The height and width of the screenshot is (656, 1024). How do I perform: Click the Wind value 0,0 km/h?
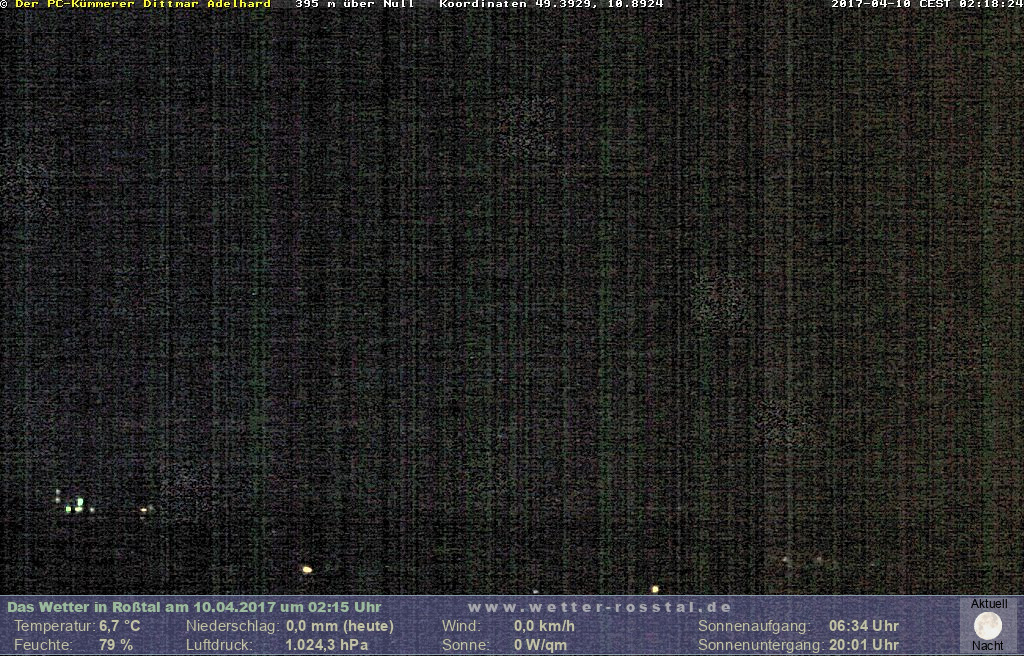544,626
